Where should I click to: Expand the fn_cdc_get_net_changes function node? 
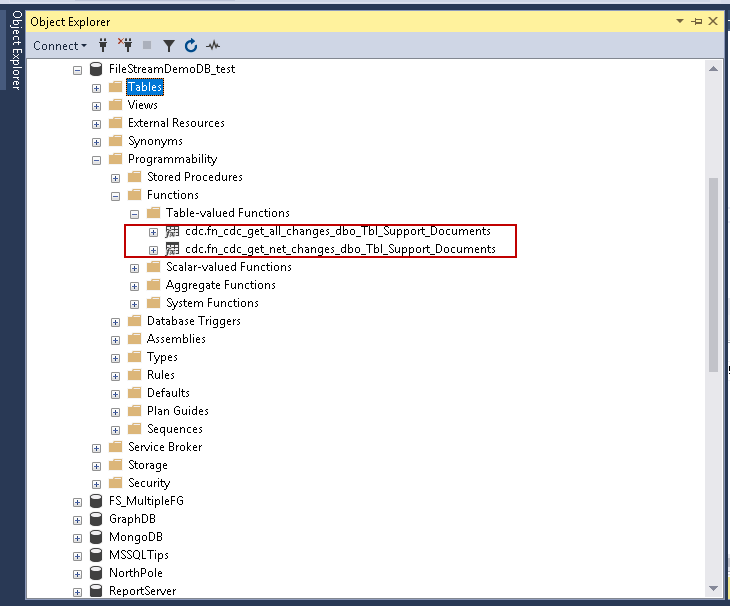coord(153,250)
